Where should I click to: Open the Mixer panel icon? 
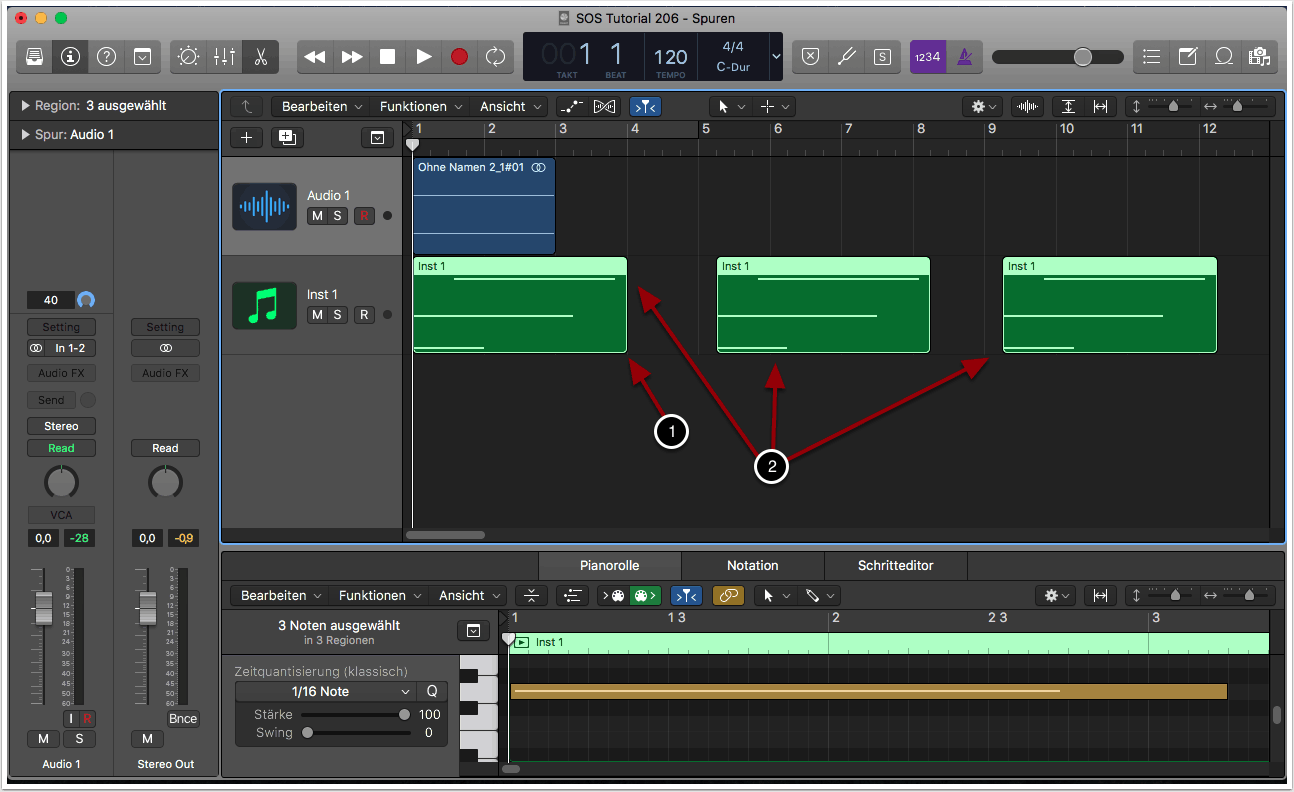point(224,57)
